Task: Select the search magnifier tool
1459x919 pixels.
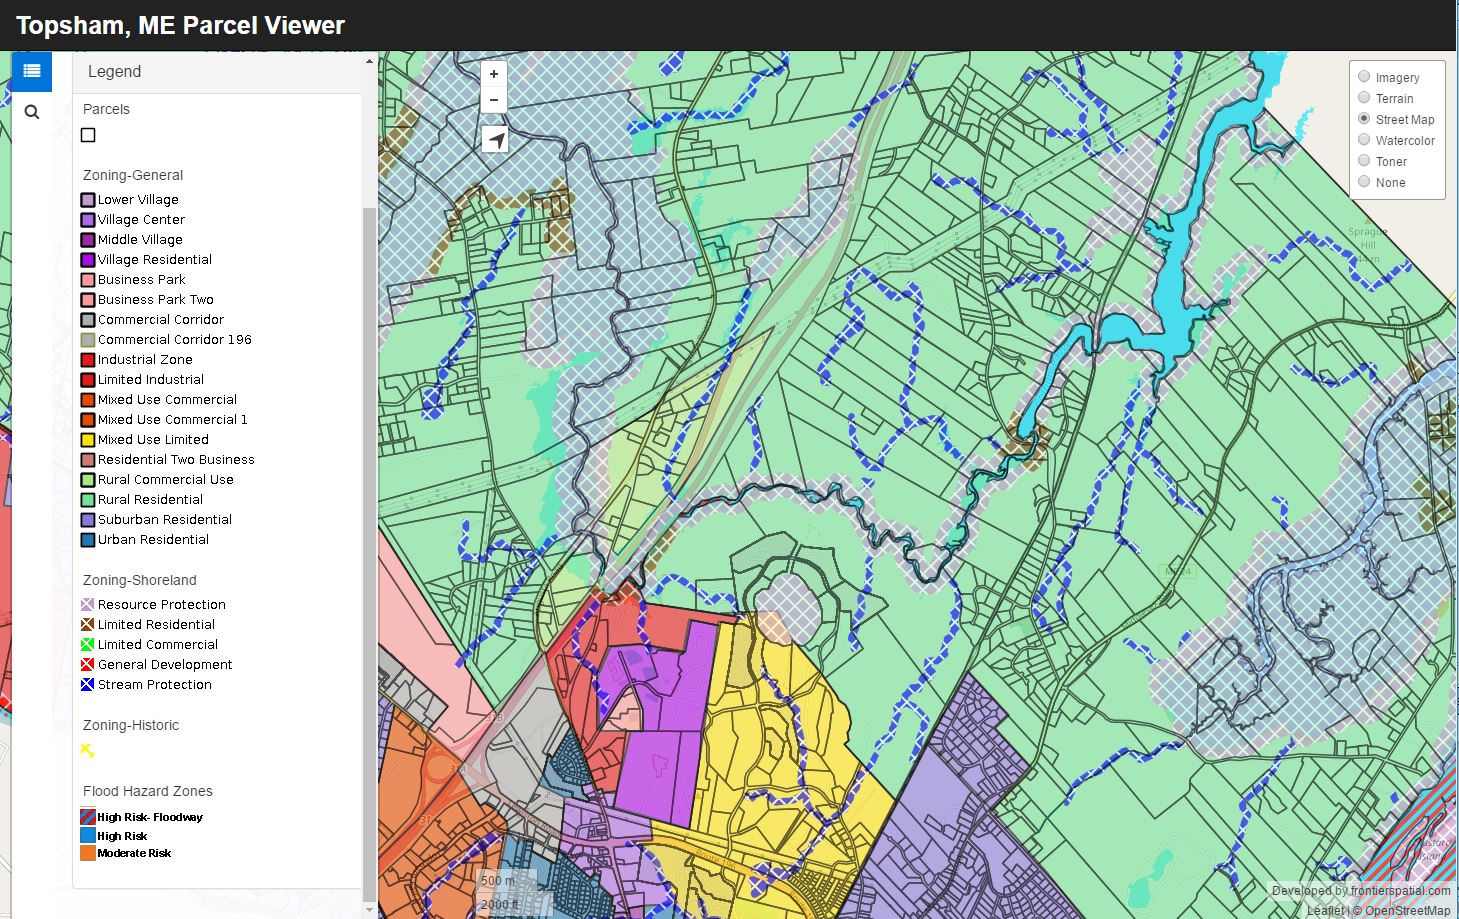Action: (x=31, y=111)
